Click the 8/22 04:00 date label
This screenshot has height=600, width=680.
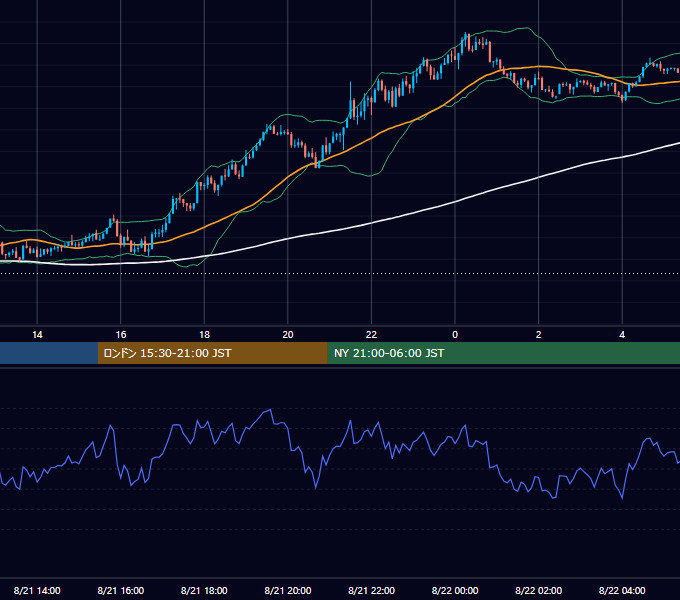[x=622, y=590]
